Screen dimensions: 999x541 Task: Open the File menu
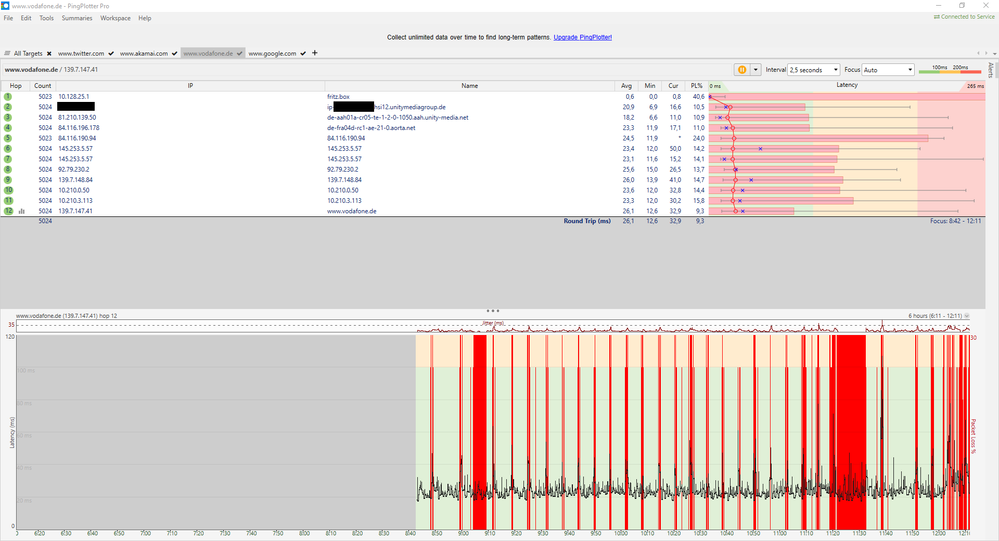pos(8,18)
